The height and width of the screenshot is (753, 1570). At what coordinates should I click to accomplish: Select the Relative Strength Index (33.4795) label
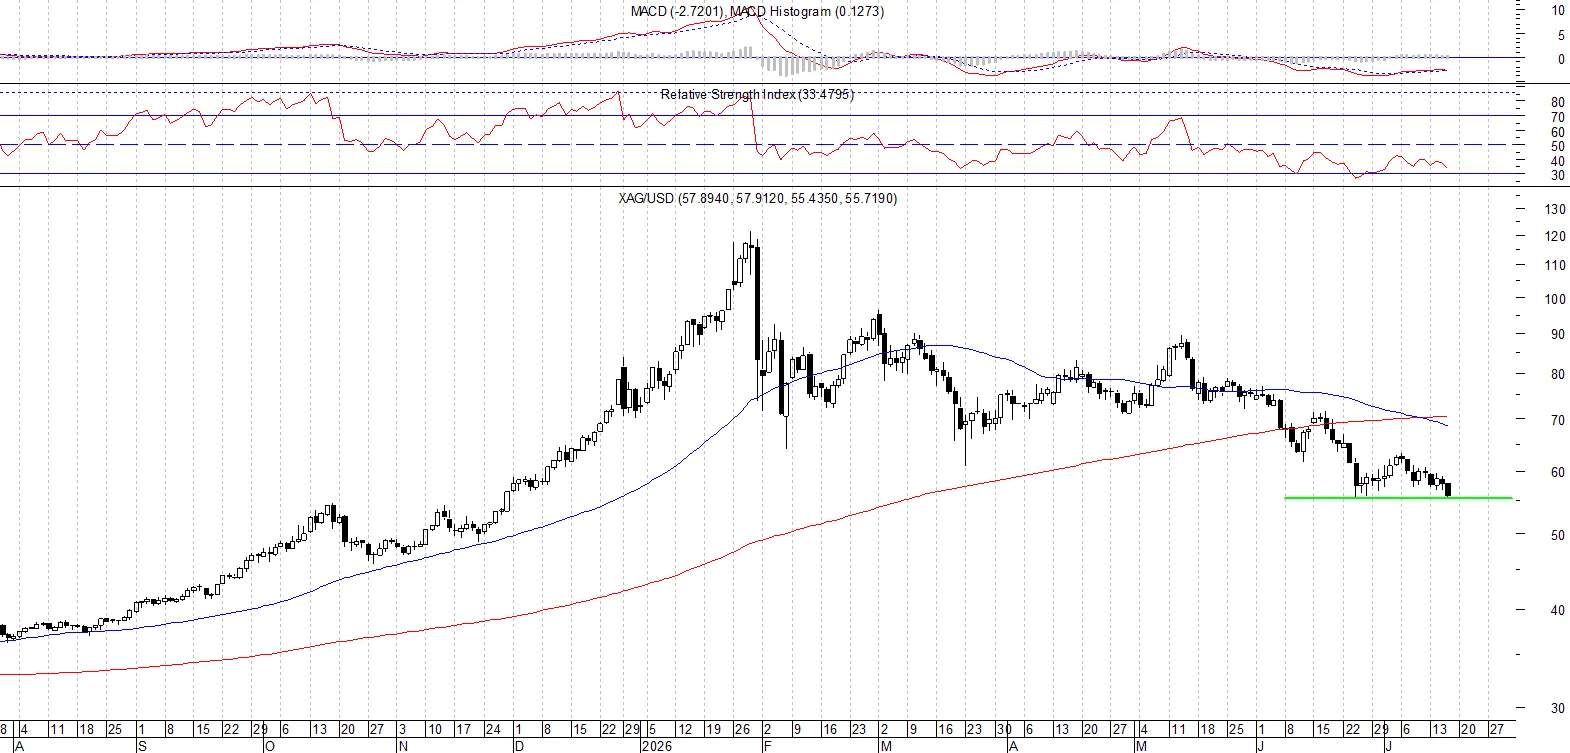757,94
